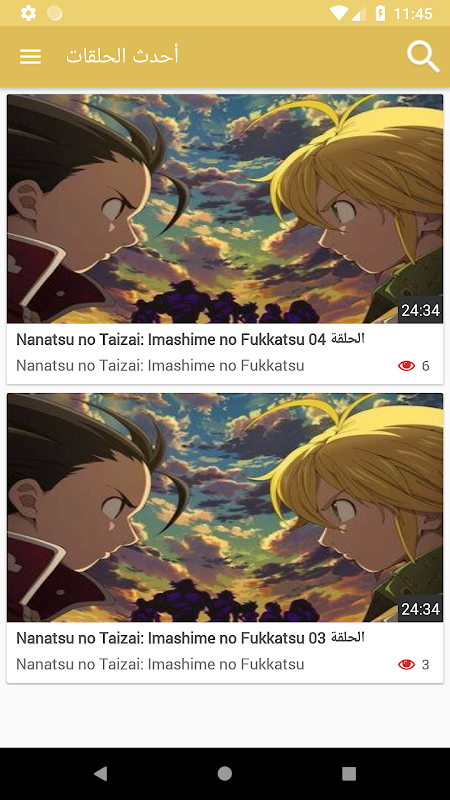The height and width of the screenshot is (800, 450).
Task: Tap the 11:45 clock in status bar
Action: [x=413, y=13]
